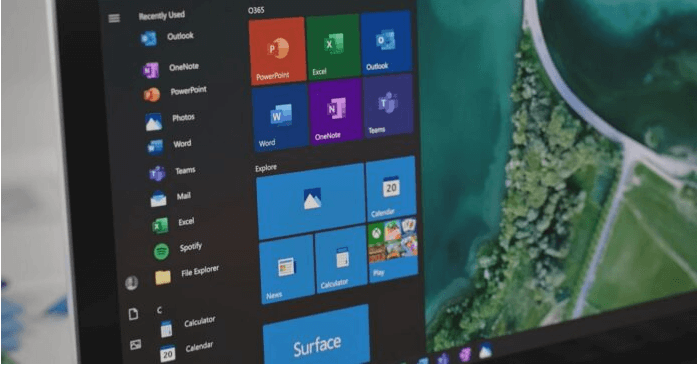Select File Explorer in the app list

tap(187, 273)
